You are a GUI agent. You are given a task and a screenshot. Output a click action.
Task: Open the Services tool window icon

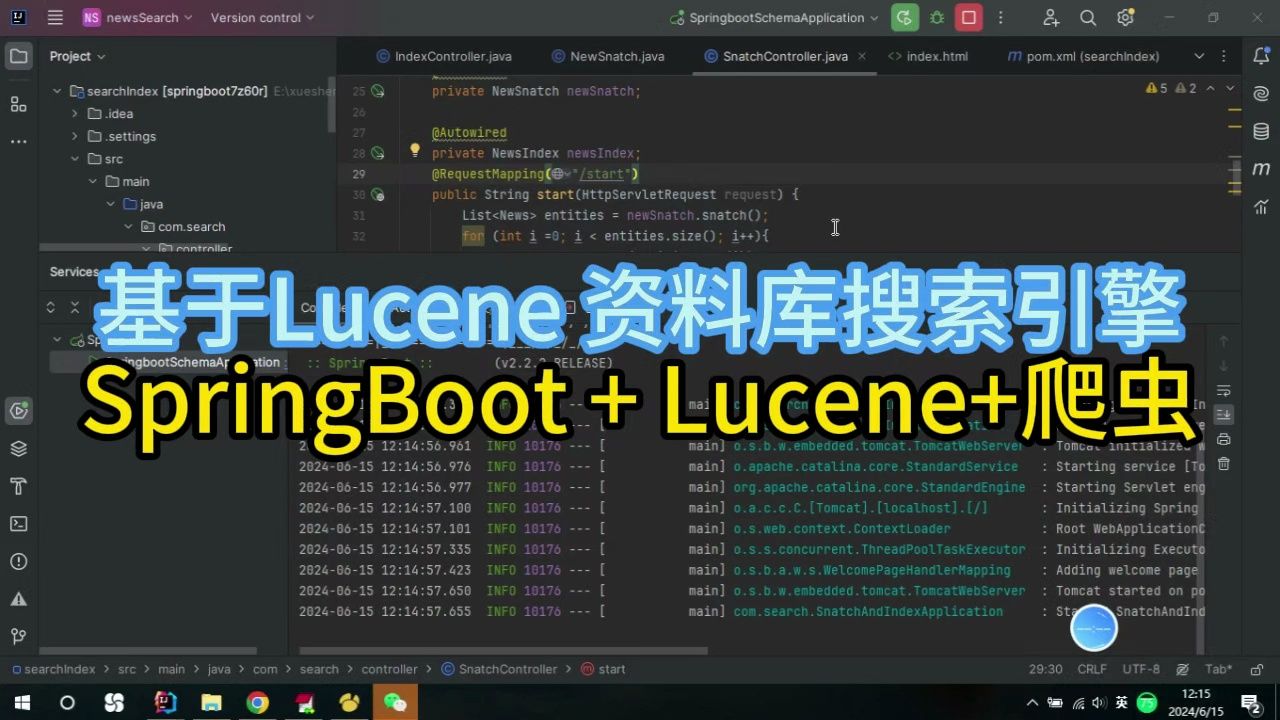pos(18,410)
